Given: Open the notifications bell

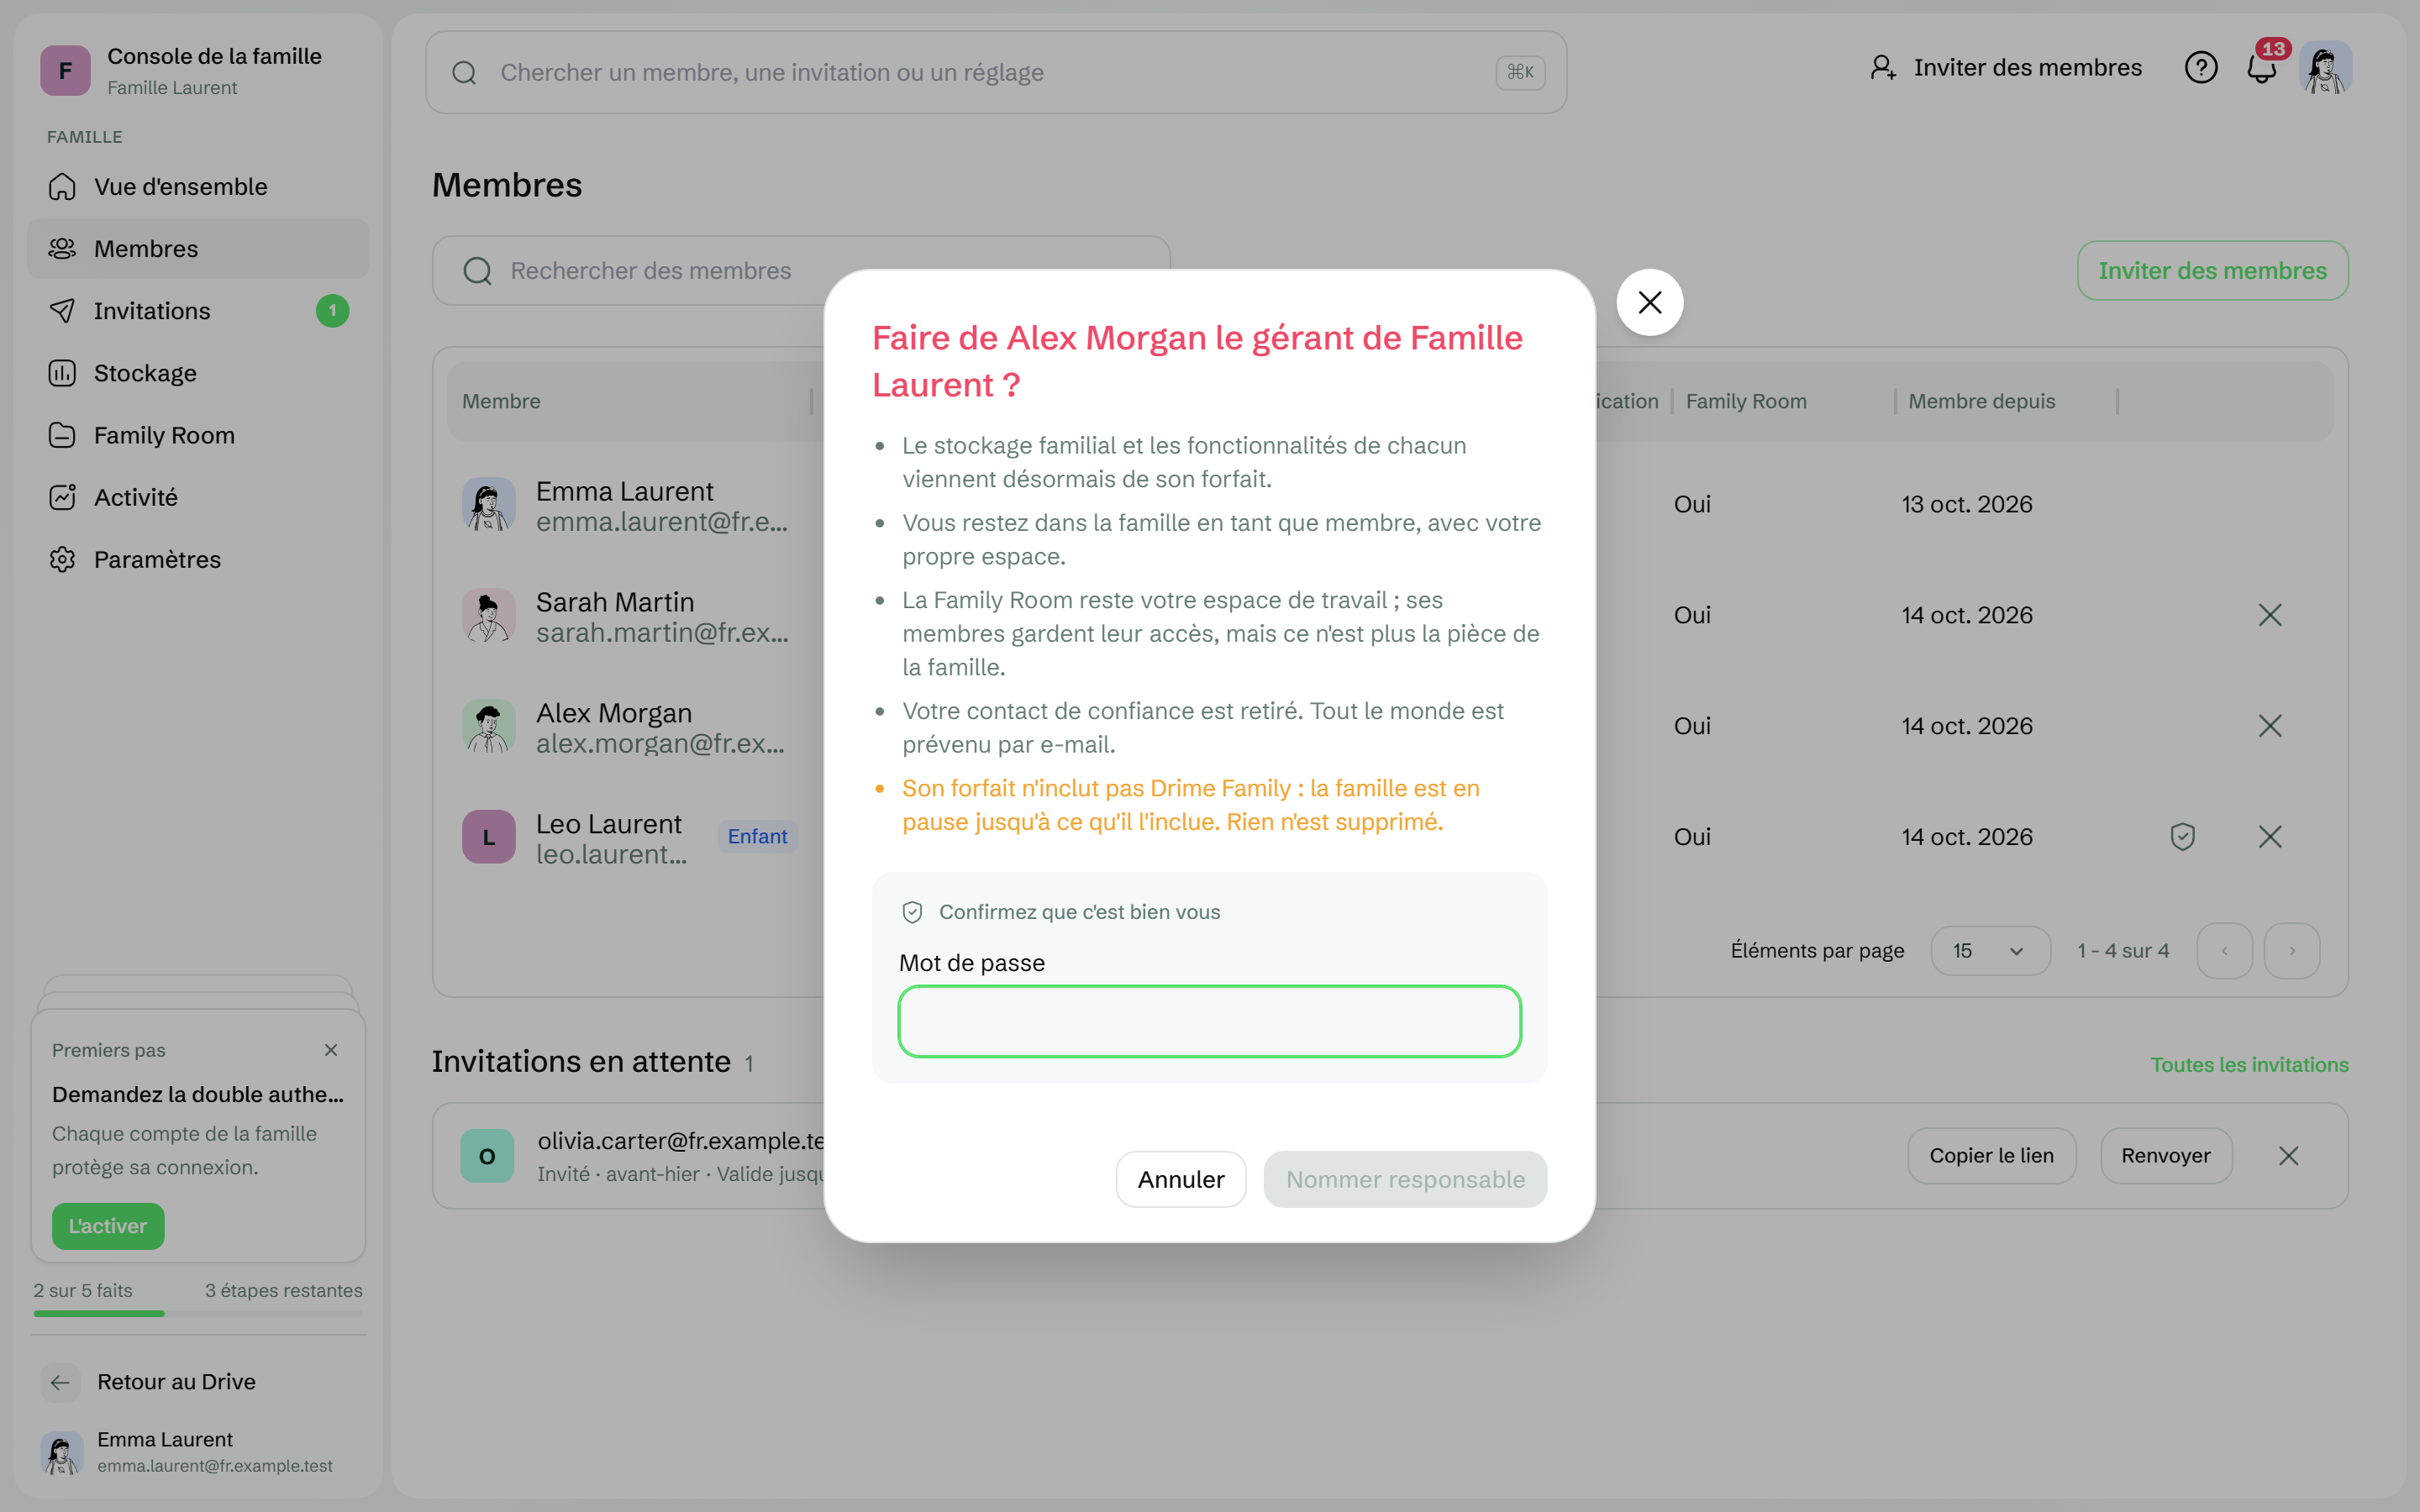Looking at the screenshot, I should (x=2262, y=68).
